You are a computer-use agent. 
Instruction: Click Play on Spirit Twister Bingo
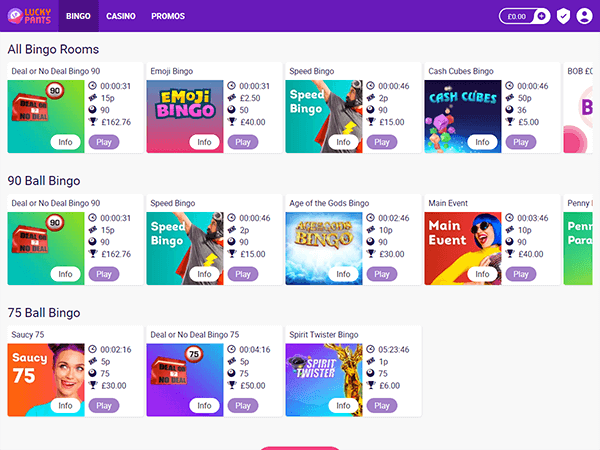pos(382,406)
